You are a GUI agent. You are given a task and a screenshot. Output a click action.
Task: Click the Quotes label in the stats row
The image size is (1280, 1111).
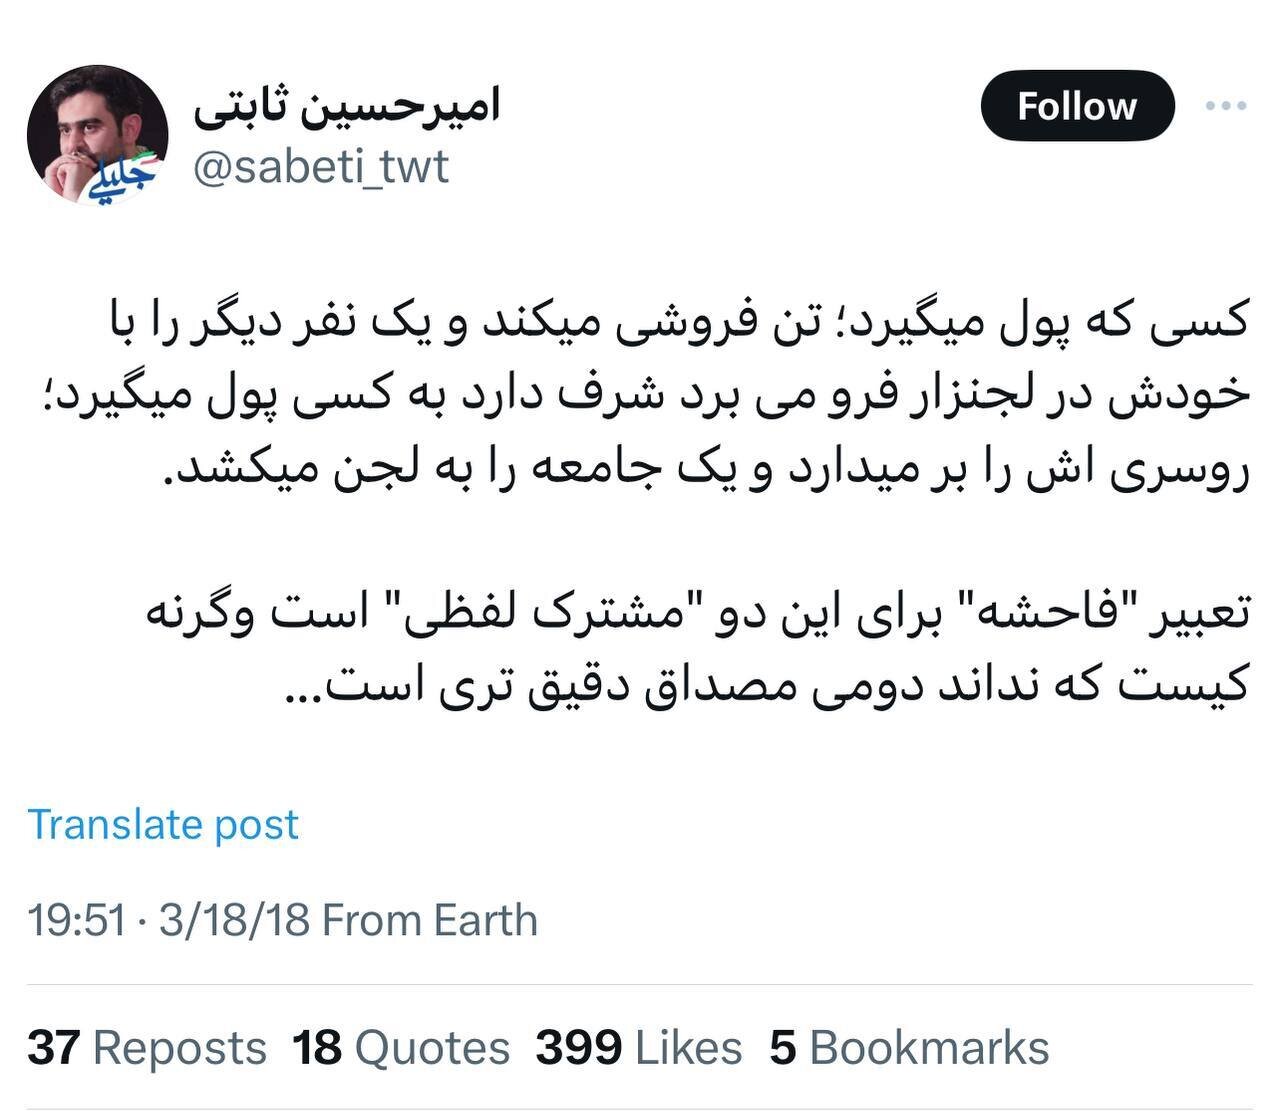click(430, 1049)
